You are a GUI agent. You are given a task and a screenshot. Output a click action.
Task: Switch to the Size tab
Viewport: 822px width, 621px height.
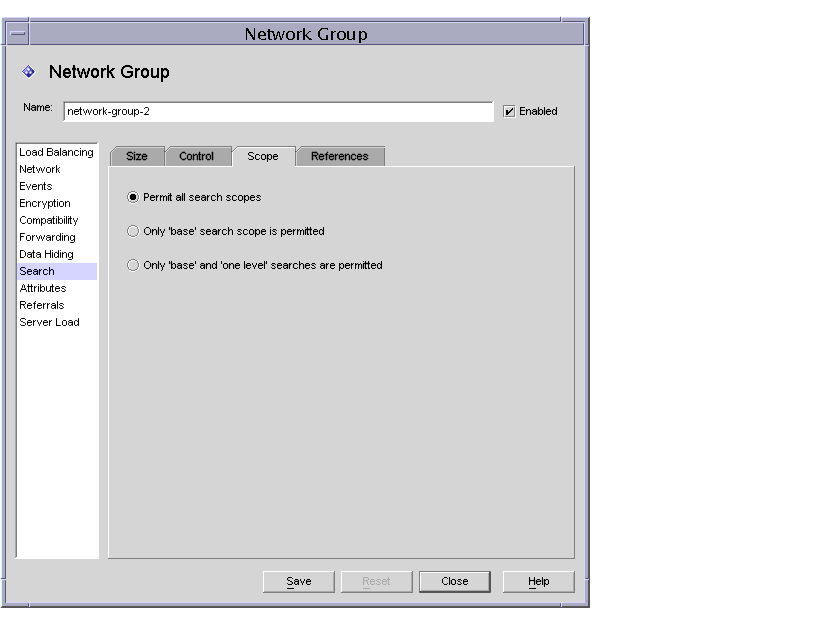click(x=137, y=156)
